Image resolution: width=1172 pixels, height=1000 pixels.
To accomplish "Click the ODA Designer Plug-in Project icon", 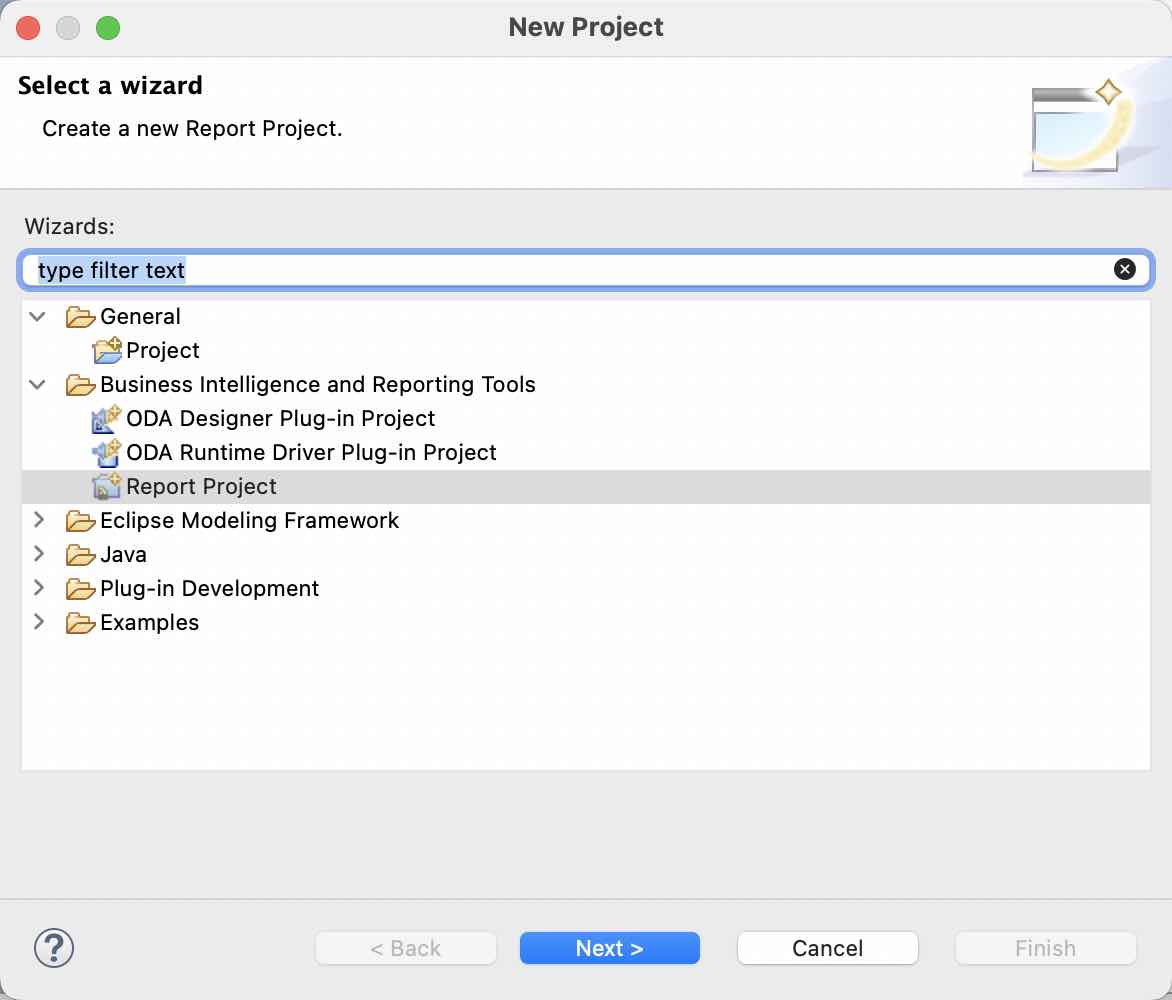I will pyautogui.click(x=106, y=419).
